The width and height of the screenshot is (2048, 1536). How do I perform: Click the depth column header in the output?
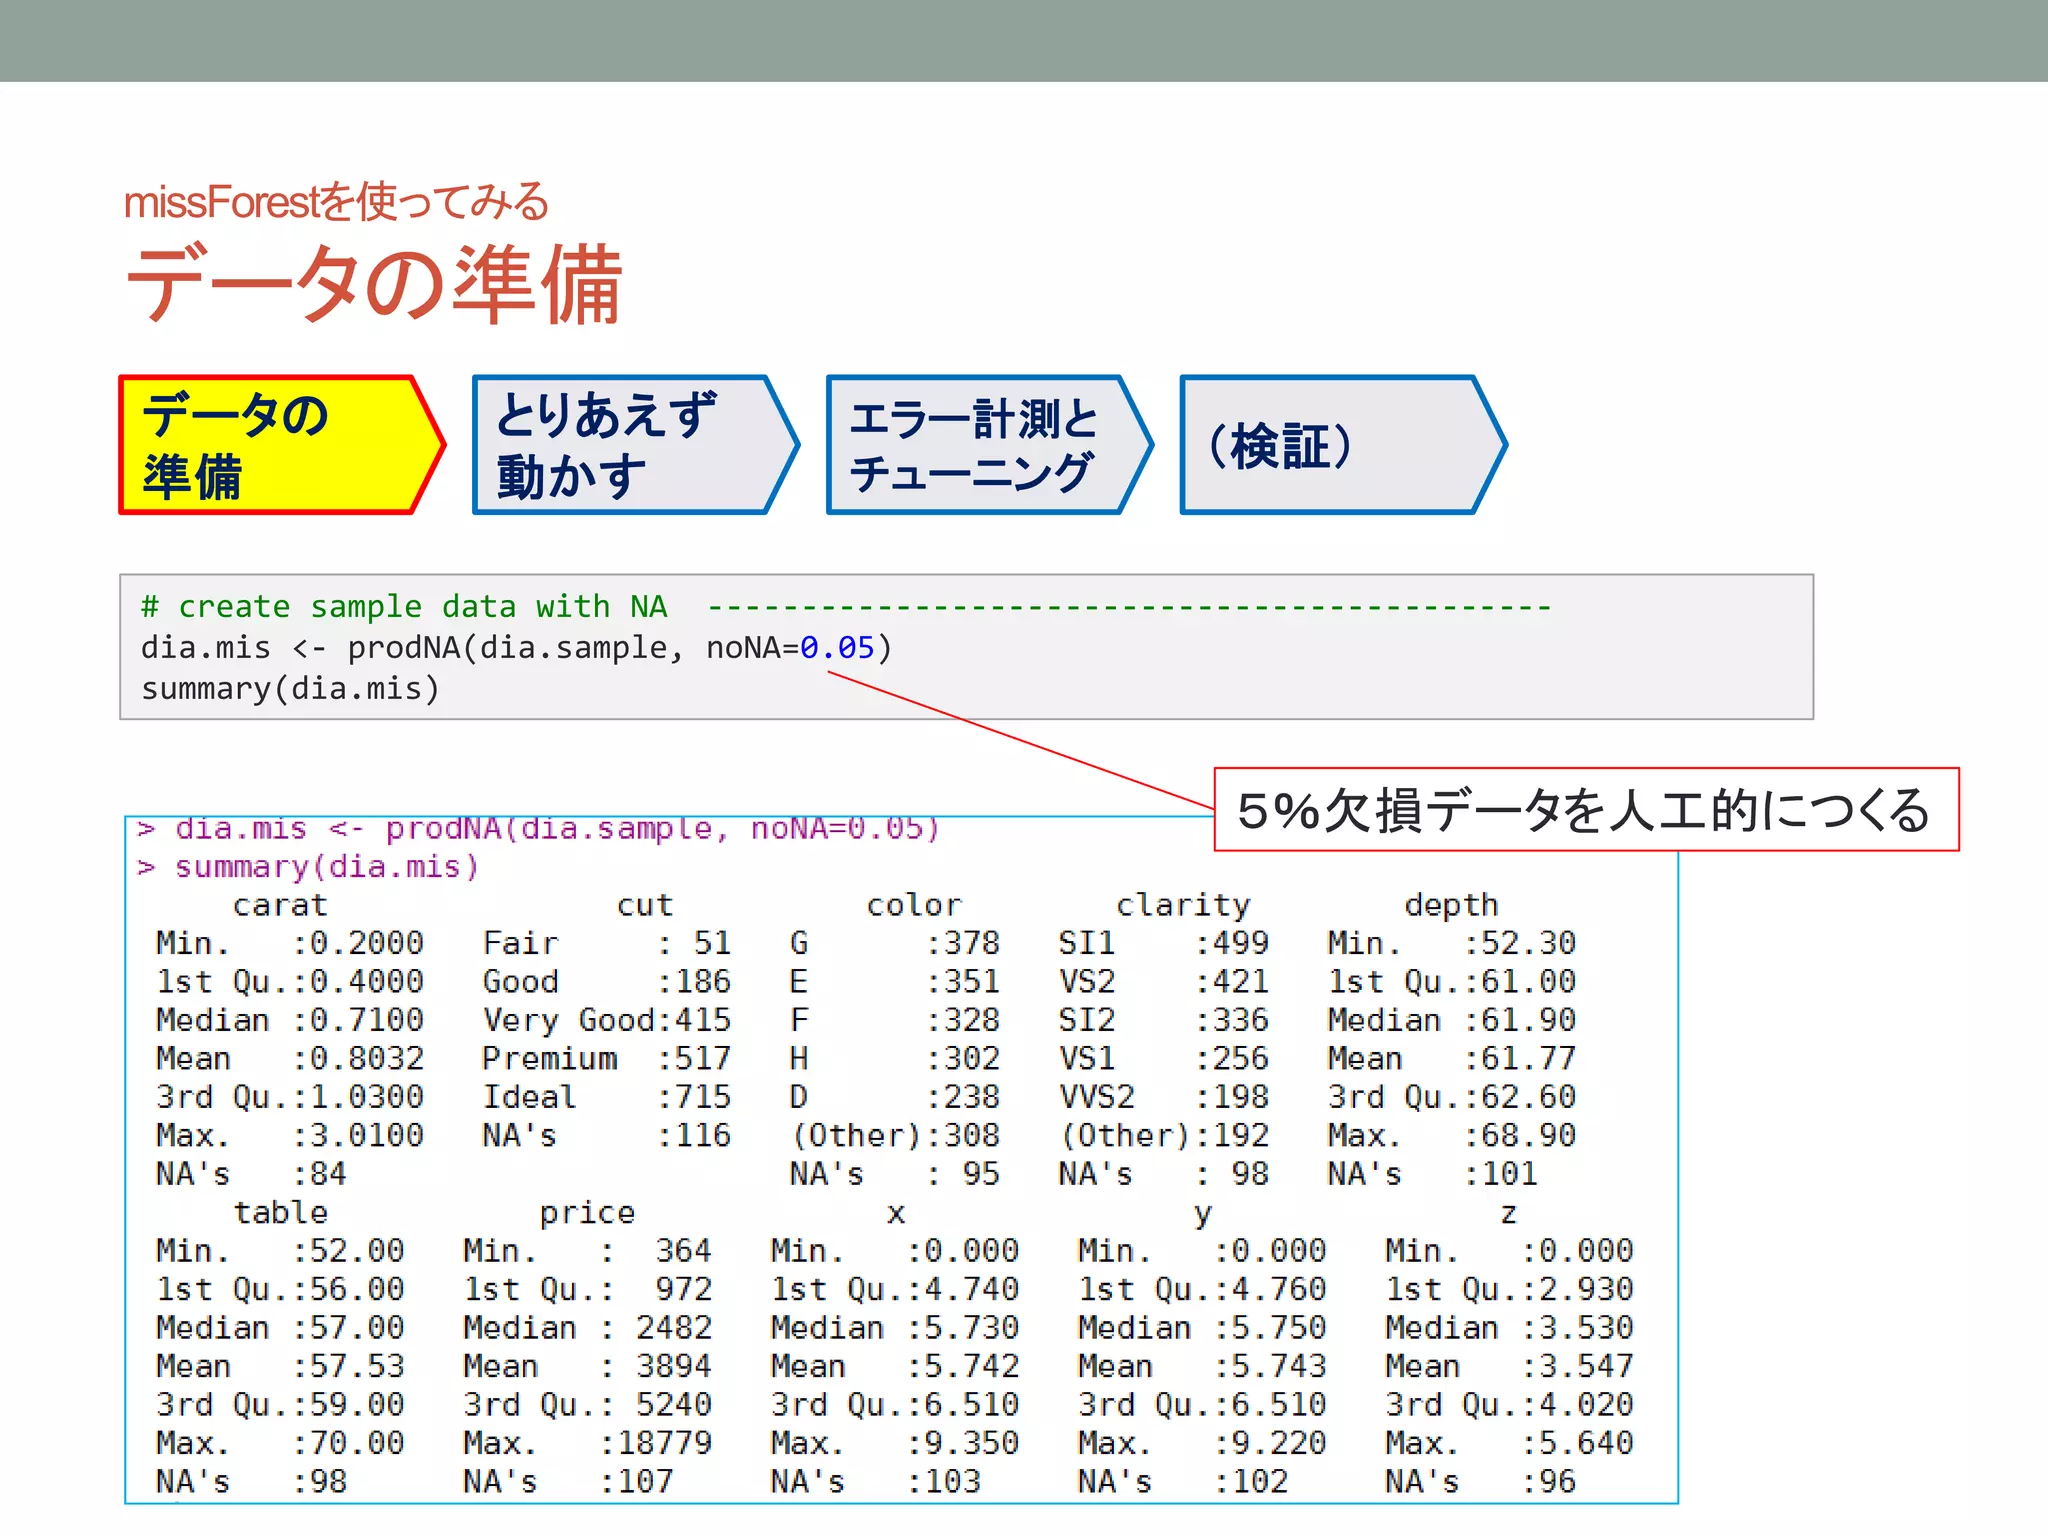point(1451,905)
